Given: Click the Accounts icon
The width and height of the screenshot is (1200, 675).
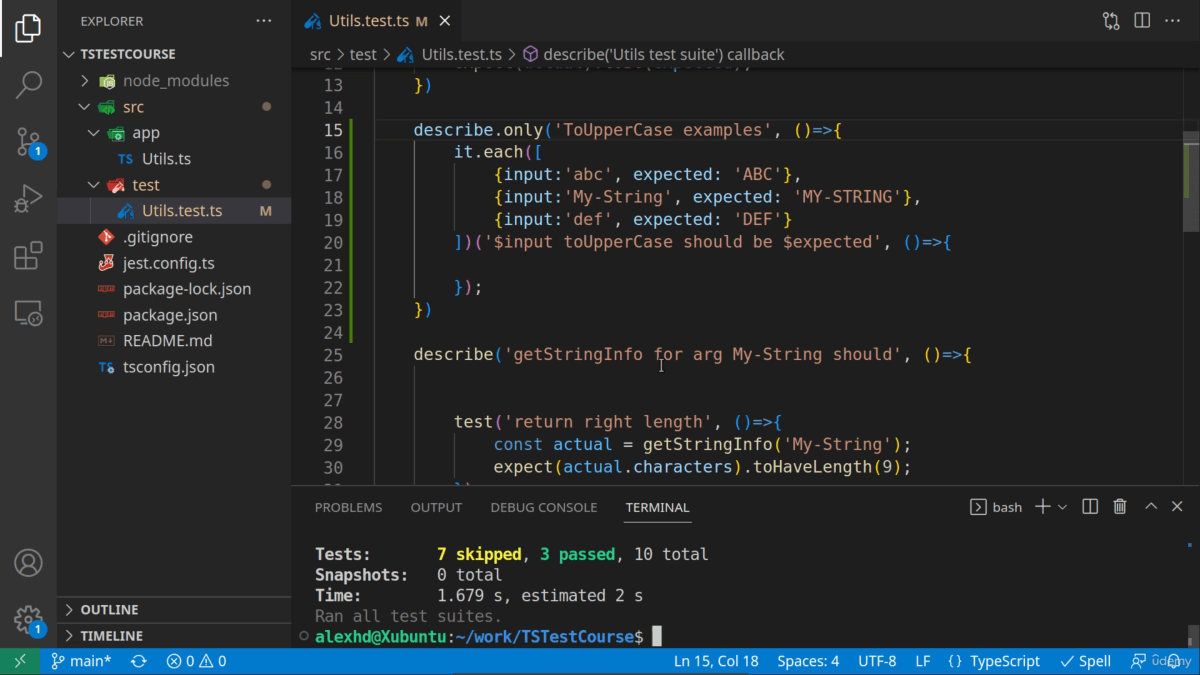Looking at the screenshot, I should [28, 563].
